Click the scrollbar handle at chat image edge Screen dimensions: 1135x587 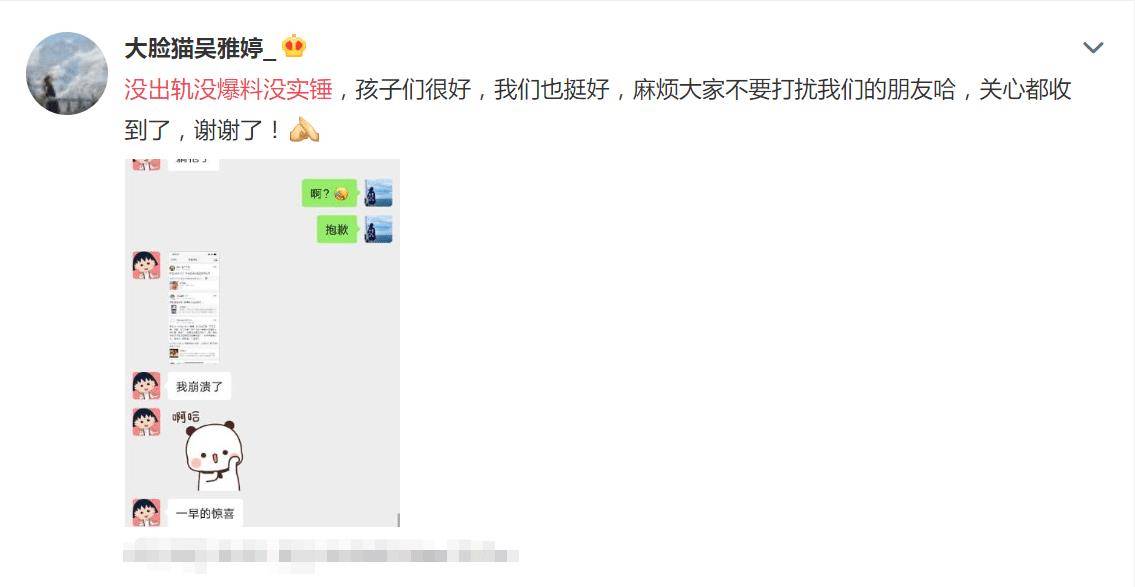[x=399, y=520]
